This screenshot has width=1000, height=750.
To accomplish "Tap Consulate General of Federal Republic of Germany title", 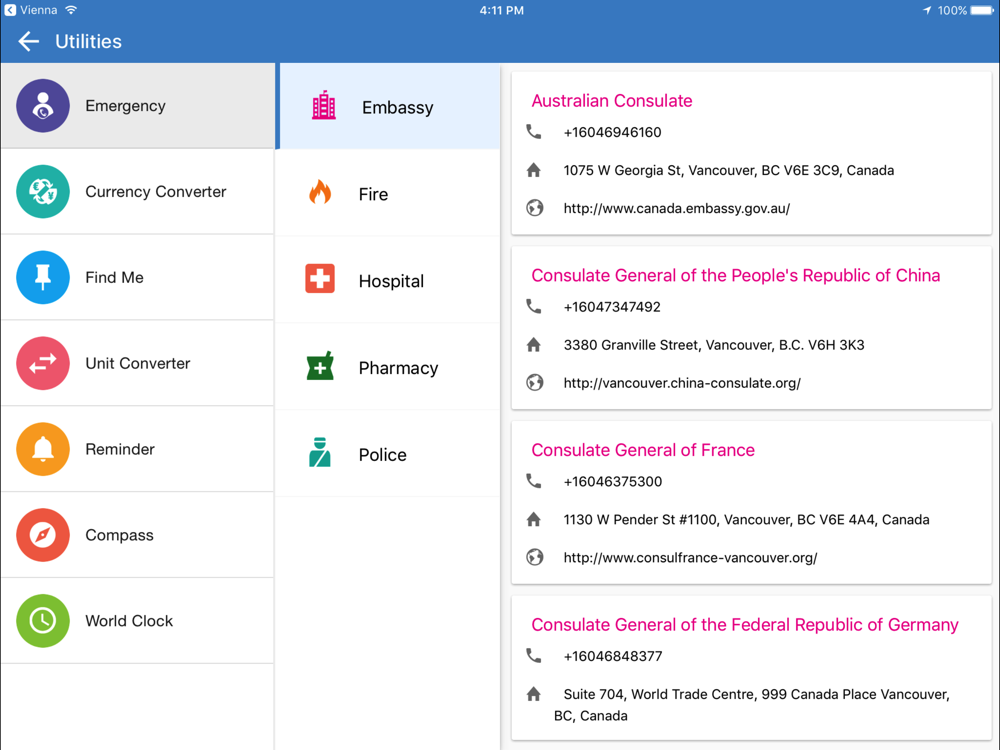I will (x=745, y=625).
